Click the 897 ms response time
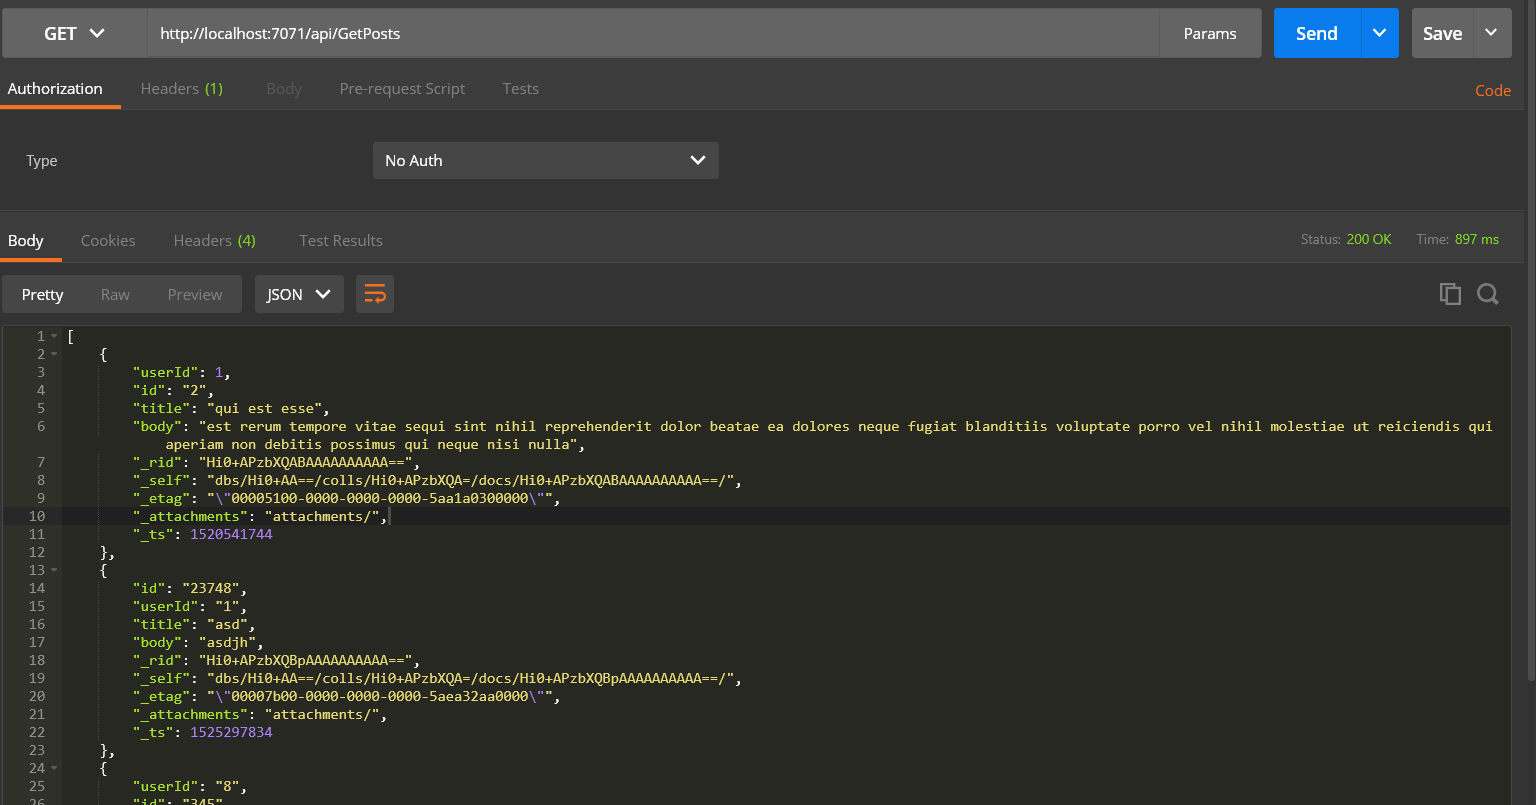This screenshot has width=1536, height=805. [x=1477, y=240]
